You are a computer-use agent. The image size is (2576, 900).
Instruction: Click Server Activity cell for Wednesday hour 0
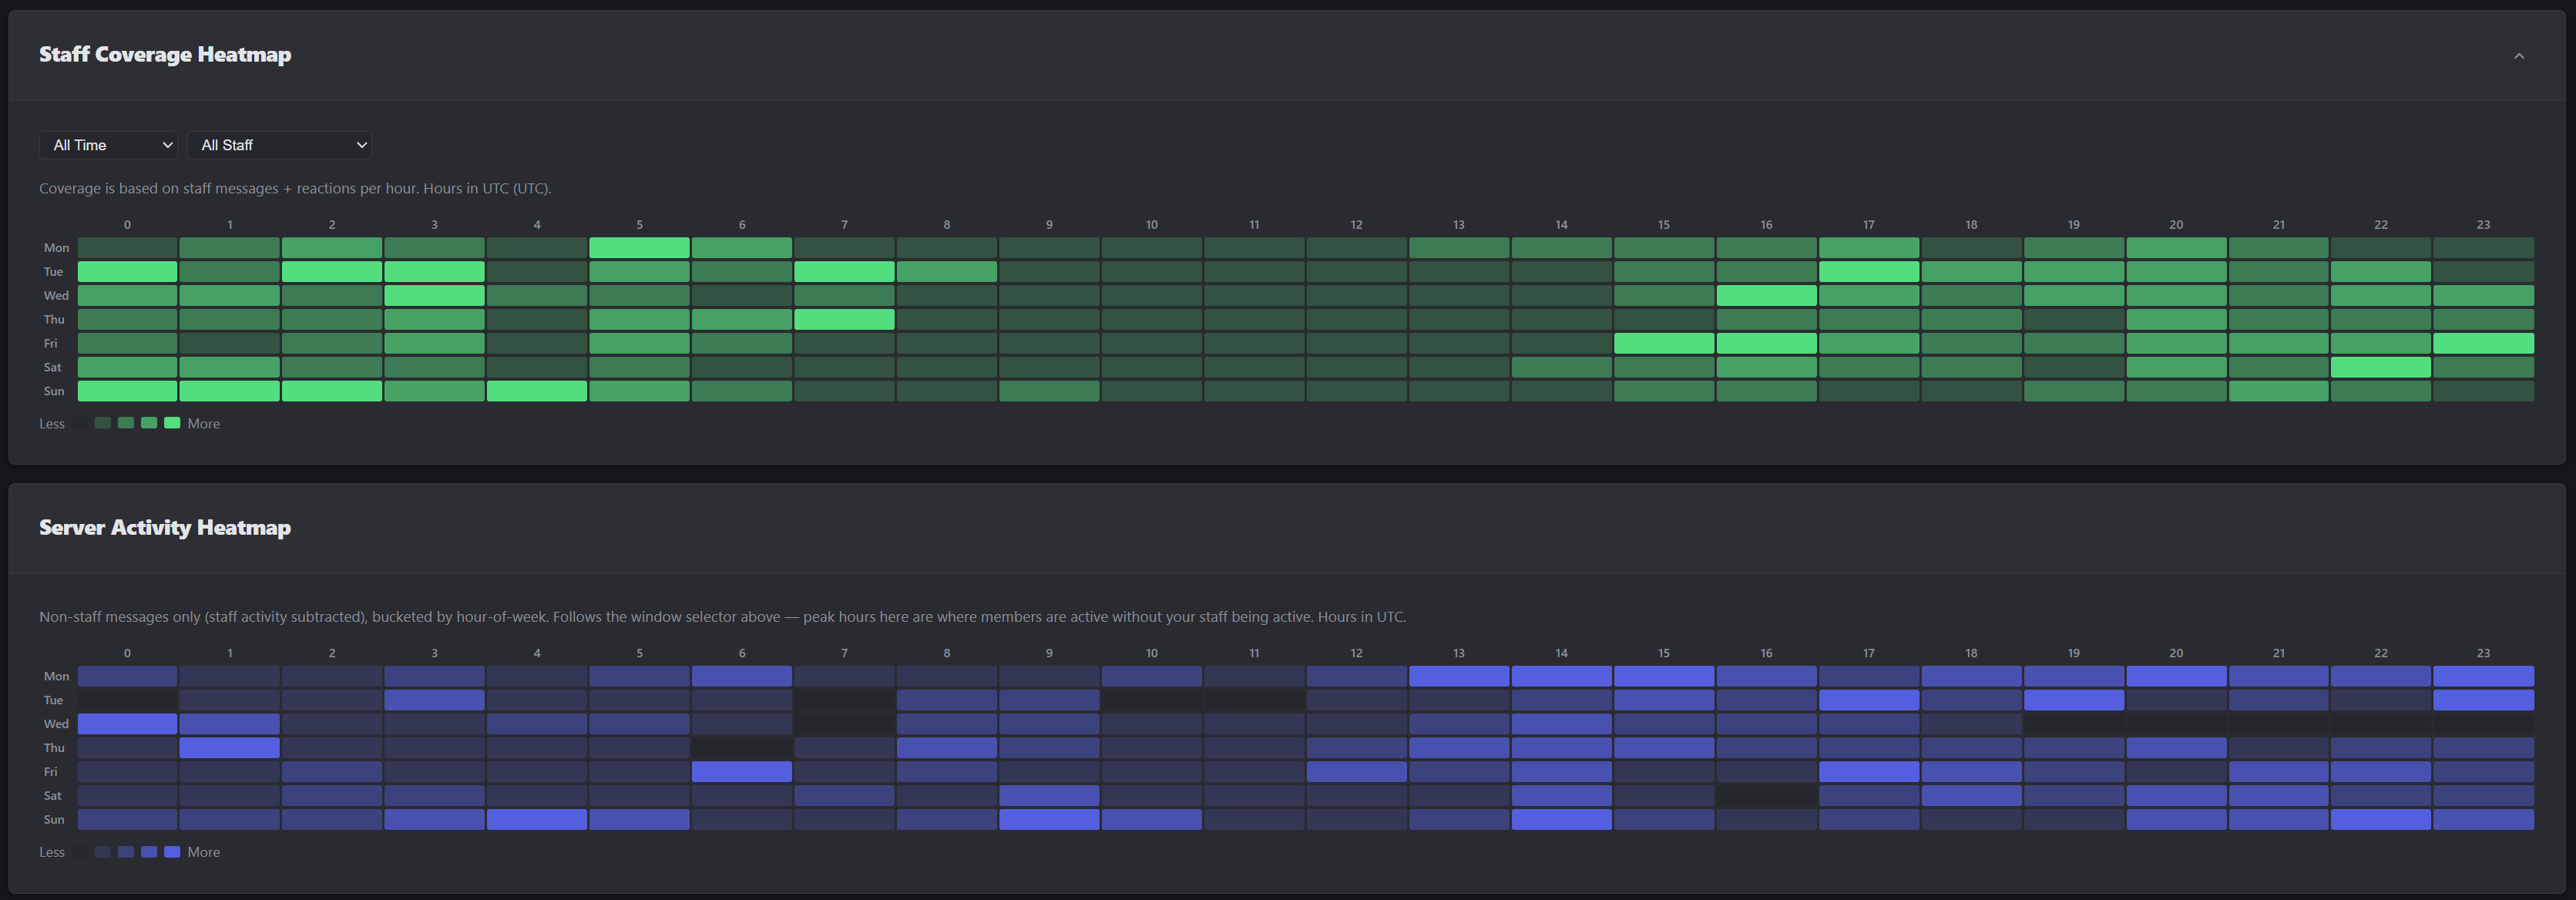[x=127, y=723]
